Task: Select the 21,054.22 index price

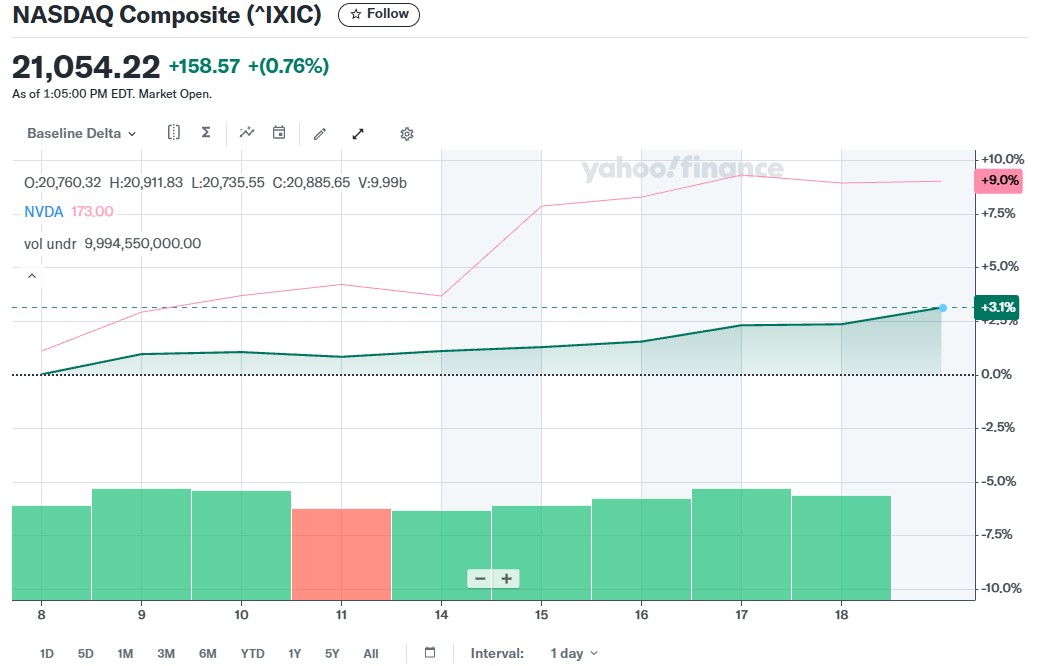Action: coord(86,67)
